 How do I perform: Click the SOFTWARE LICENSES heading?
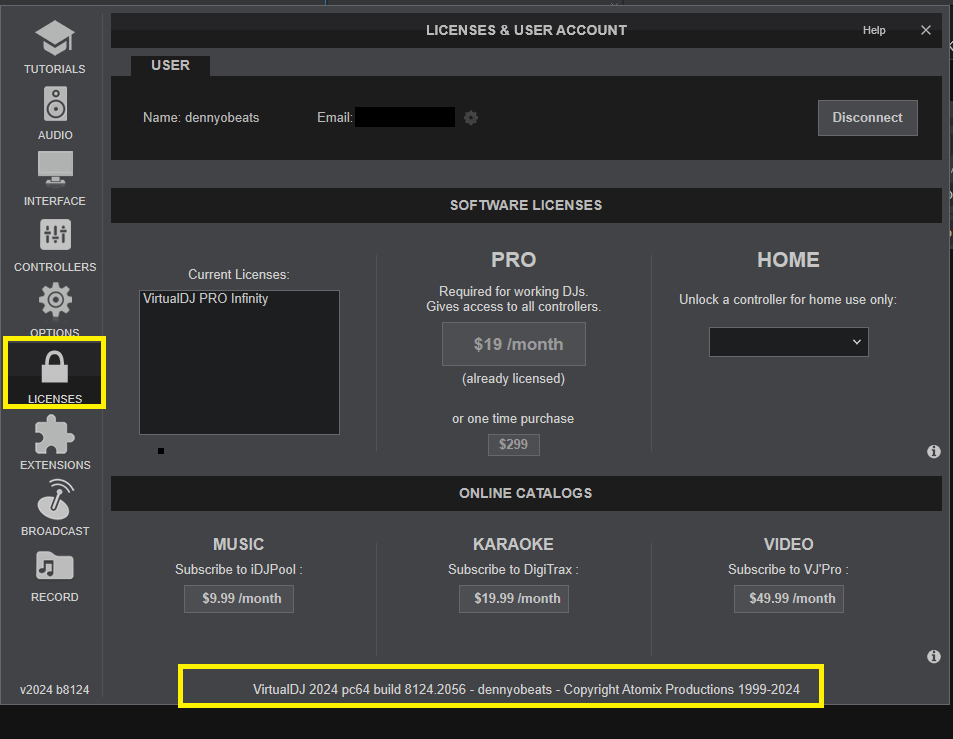coord(526,205)
